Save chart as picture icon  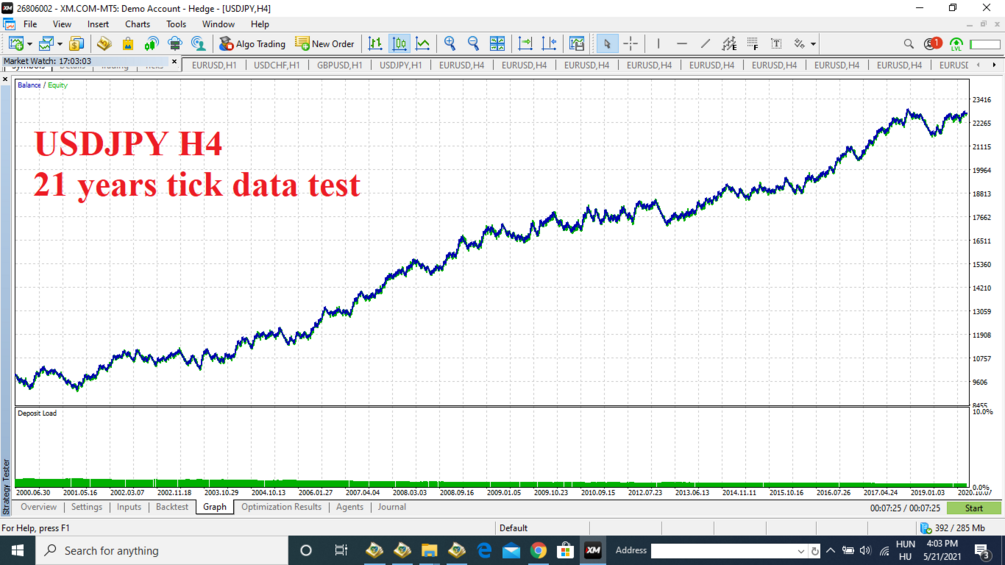(577, 44)
